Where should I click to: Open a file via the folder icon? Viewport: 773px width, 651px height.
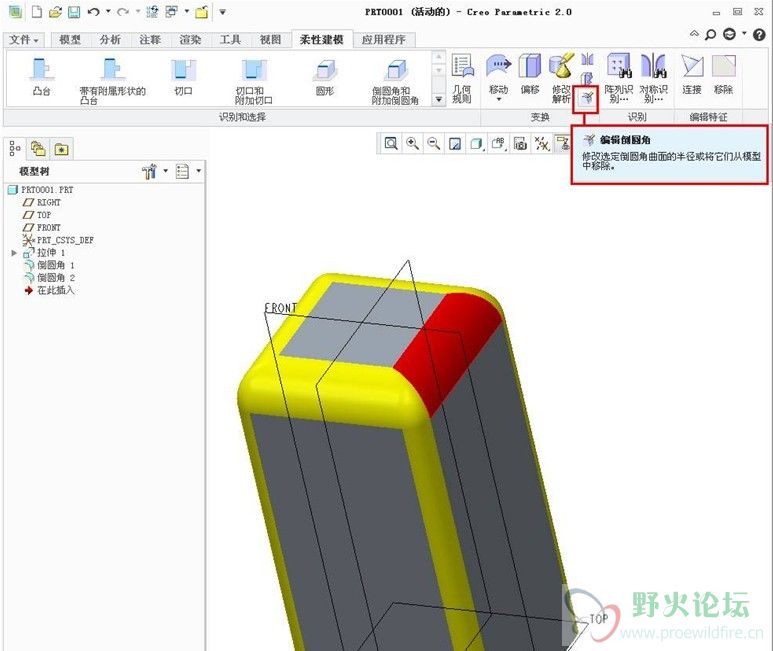point(55,12)
